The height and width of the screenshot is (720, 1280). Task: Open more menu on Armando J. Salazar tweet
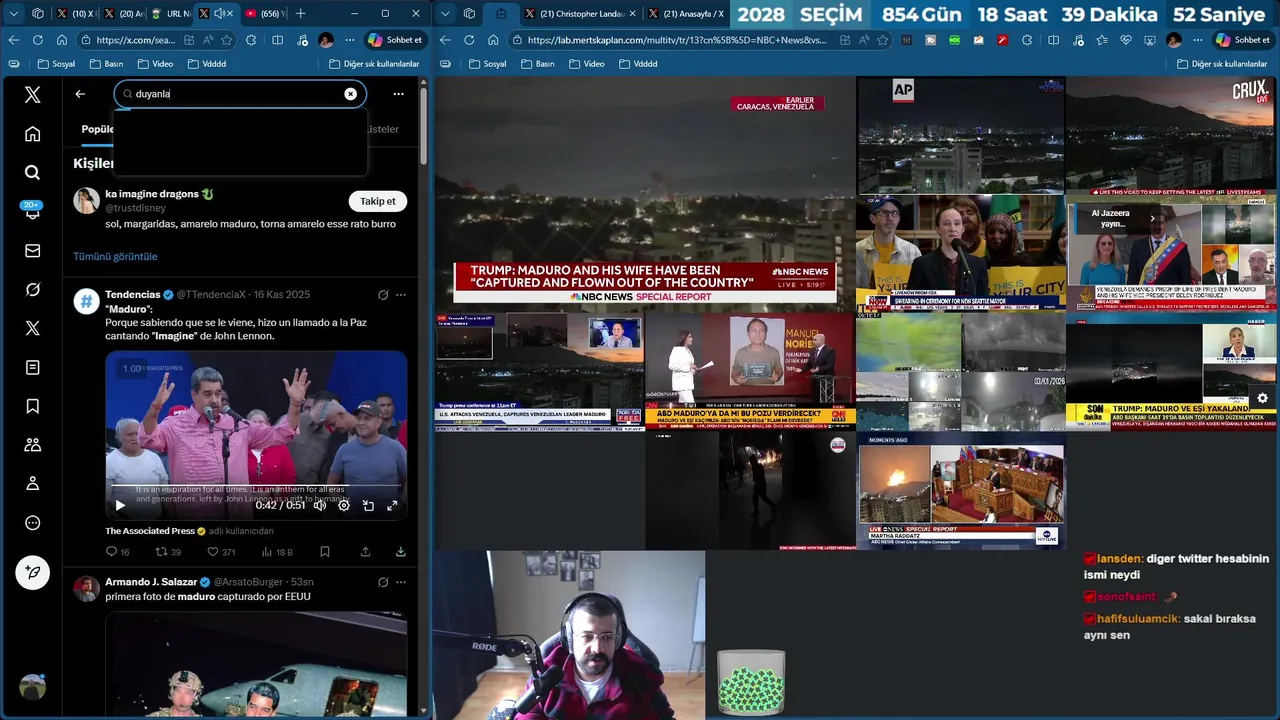point(401,582)
